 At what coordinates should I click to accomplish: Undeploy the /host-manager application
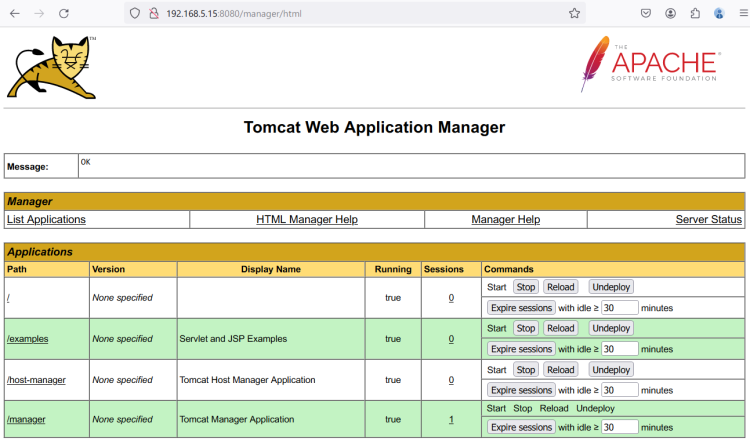pyautogui.click(x=611, y=370)
